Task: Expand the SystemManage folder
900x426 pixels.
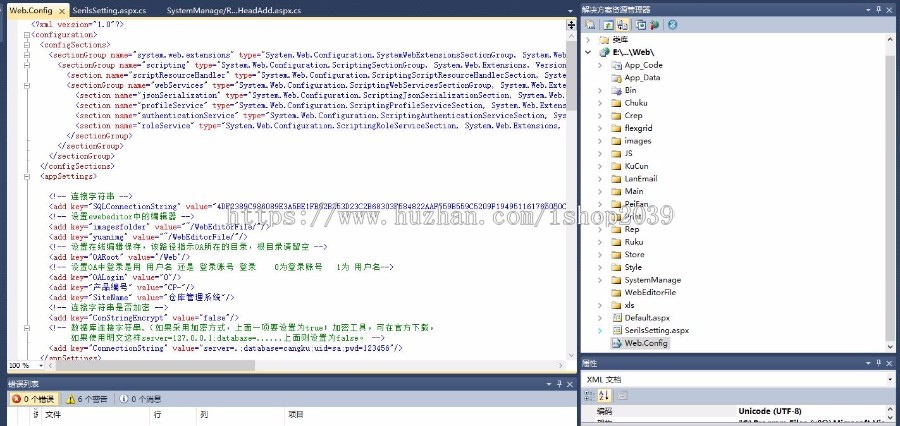Action: 600,280
